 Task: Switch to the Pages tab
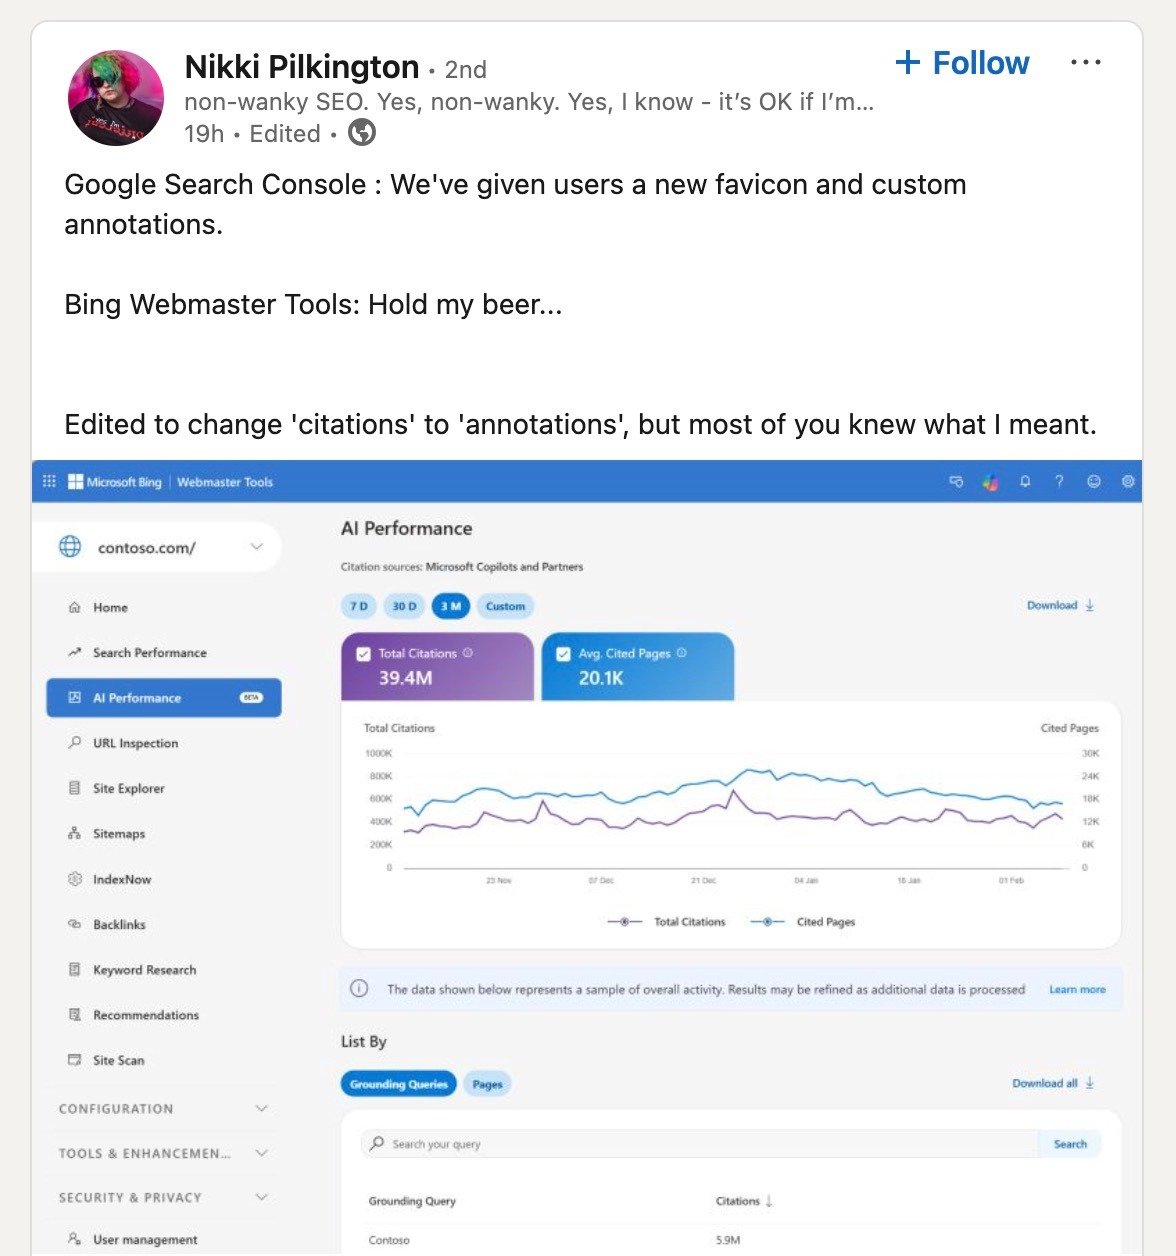click(487, 1083)
